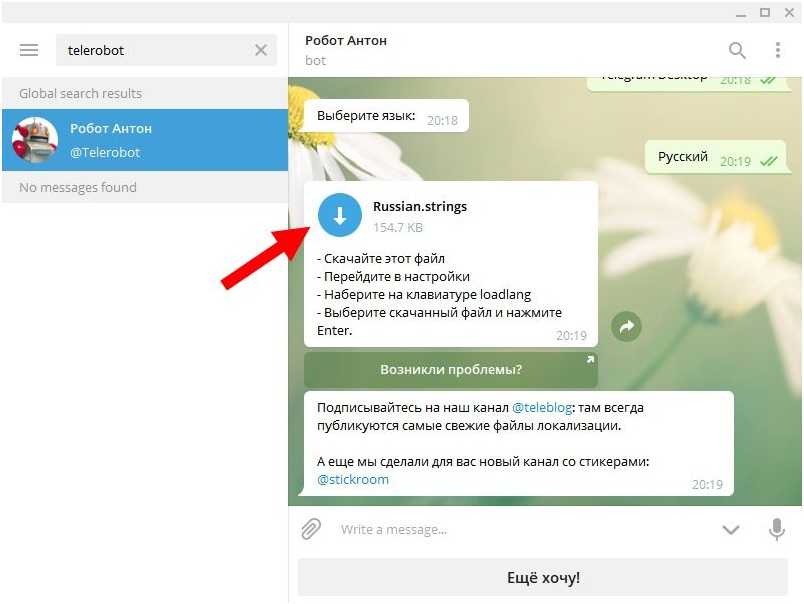Open the @teleblog channel link
Screen dimensions: 804x604
coord(542,408)
